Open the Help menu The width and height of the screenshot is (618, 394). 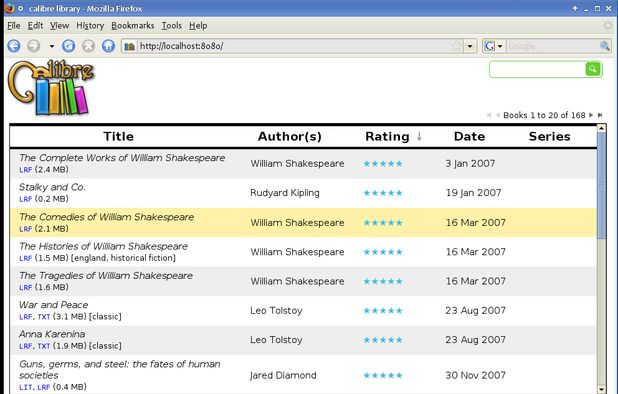coord(198,26)
